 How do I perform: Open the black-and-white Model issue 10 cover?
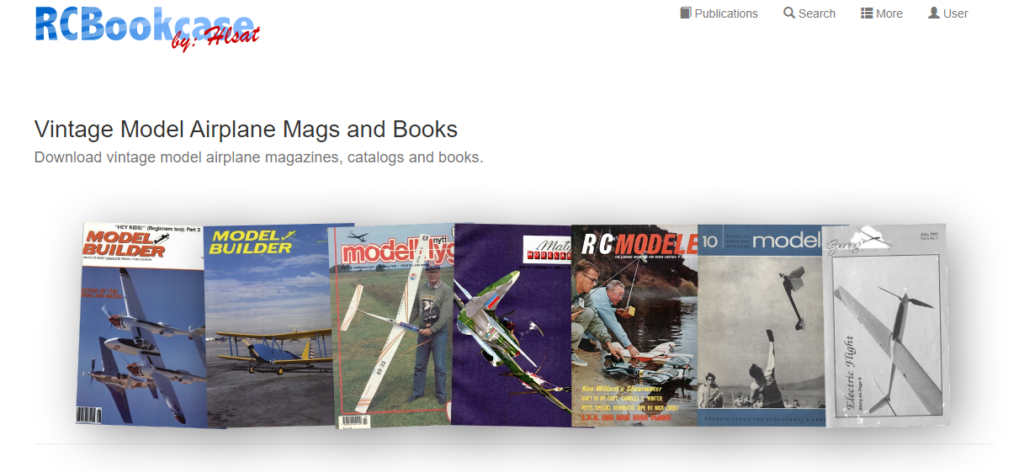[760, 325]
